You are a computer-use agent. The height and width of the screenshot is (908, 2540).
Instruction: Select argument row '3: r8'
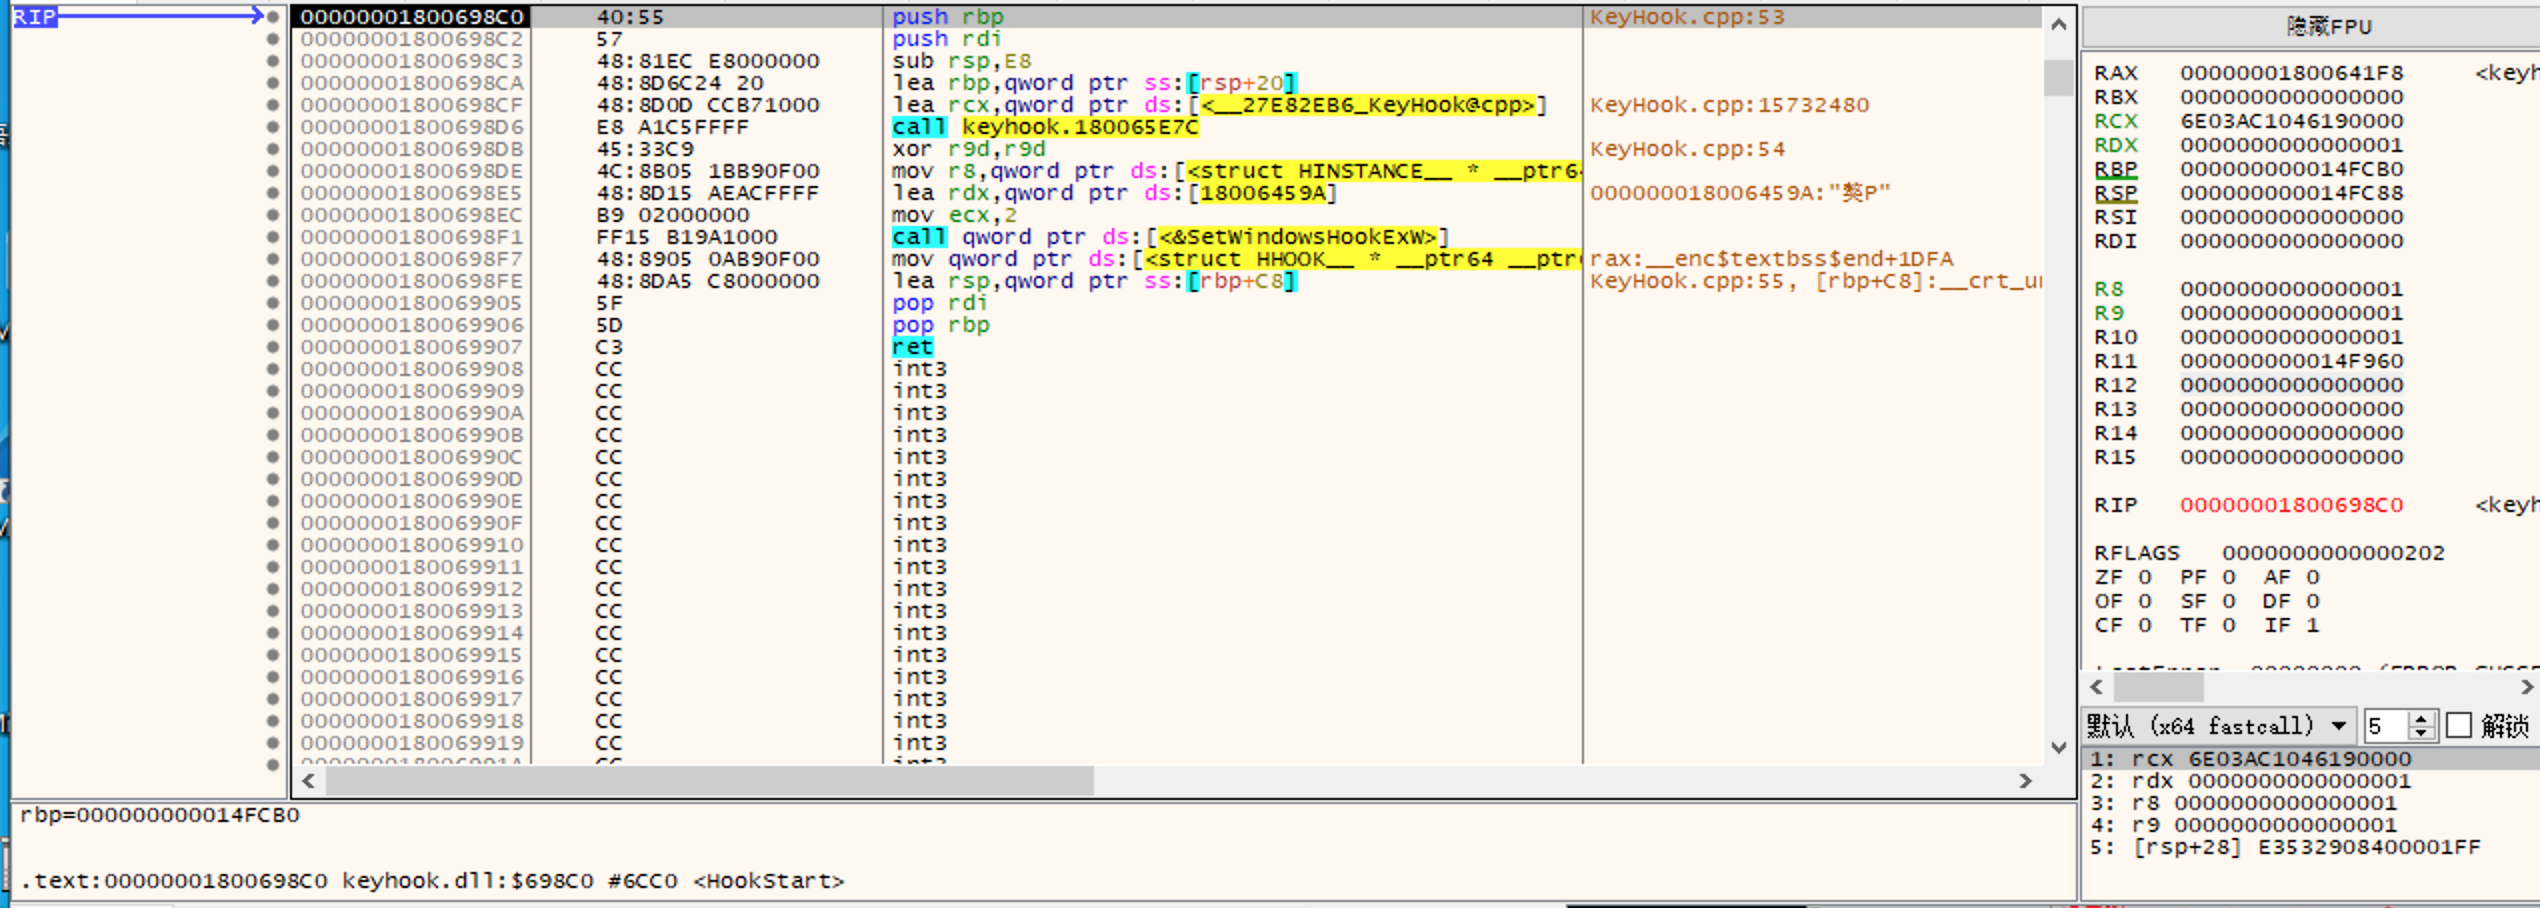point(2311,803)
